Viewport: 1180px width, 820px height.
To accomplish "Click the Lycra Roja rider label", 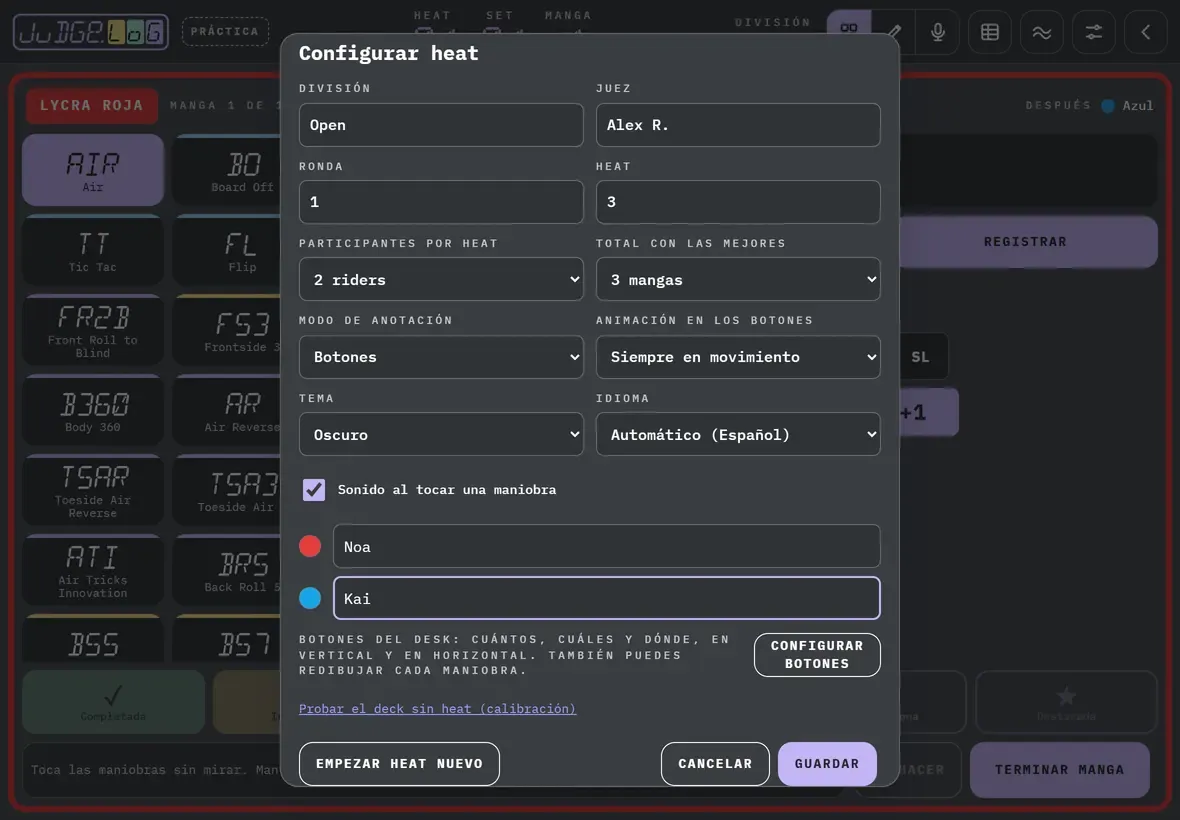I will [92, 105].
